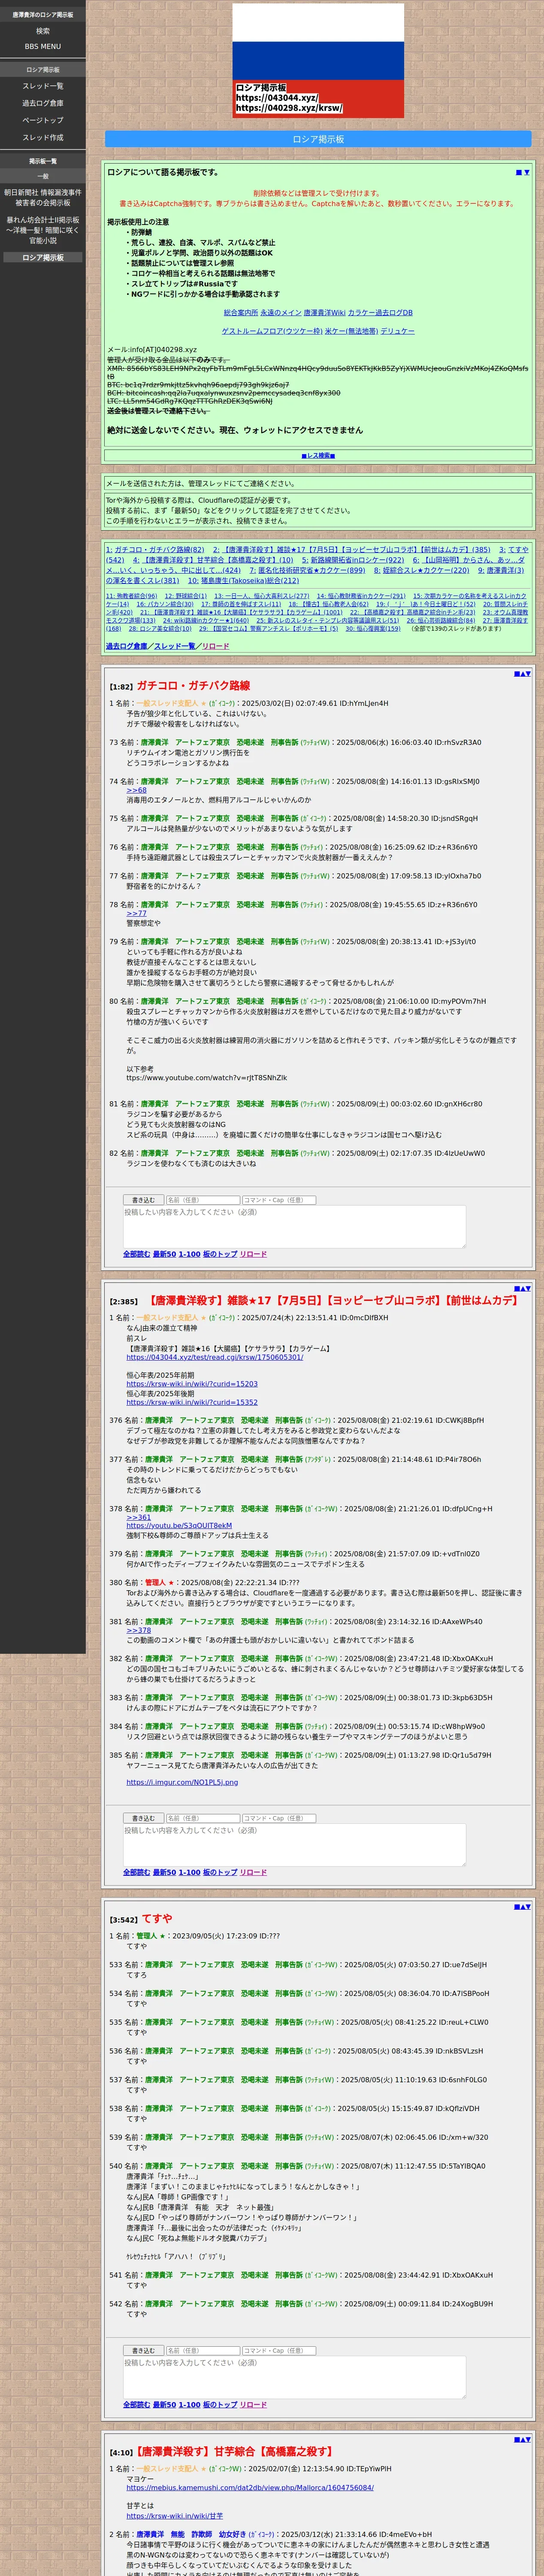Open the mebius.kamemushi.com Mallorca link

[250, 2487]
